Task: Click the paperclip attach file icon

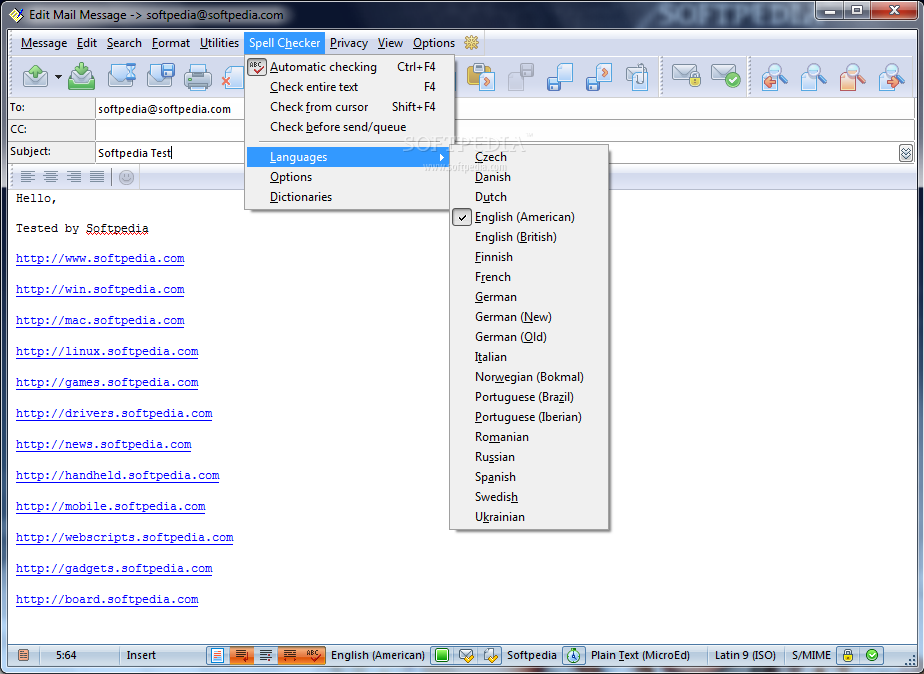Action: (x=638, y=77)
